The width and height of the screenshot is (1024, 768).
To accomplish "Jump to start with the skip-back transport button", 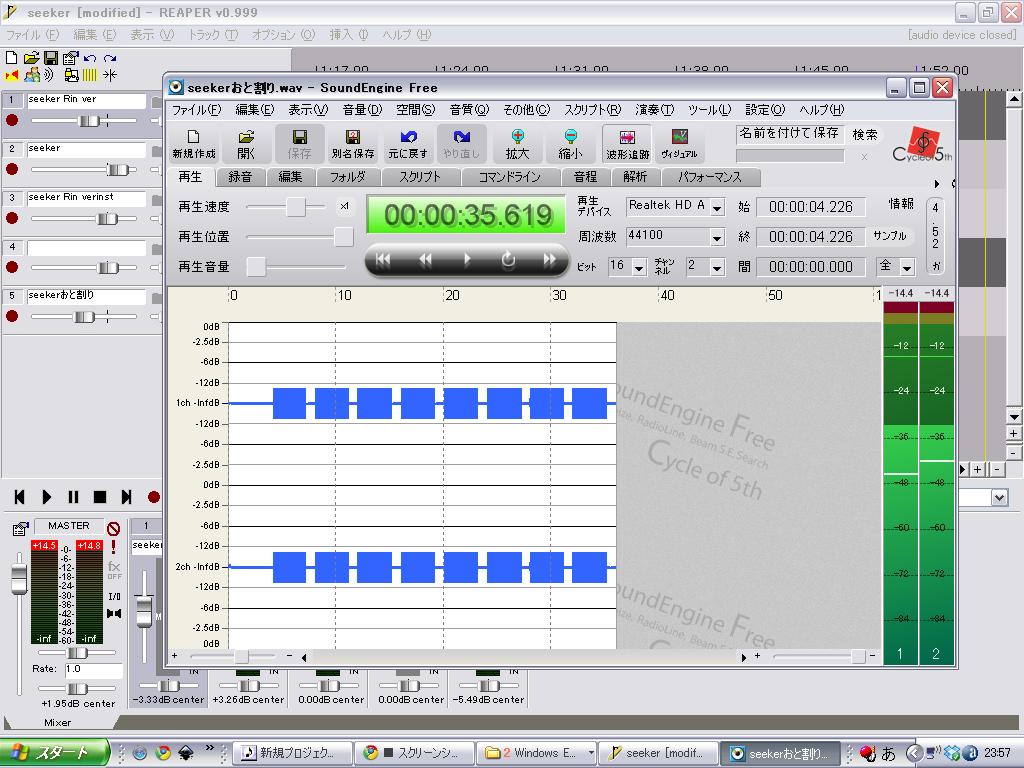I will pyautogui.click(x=383, y=260).
